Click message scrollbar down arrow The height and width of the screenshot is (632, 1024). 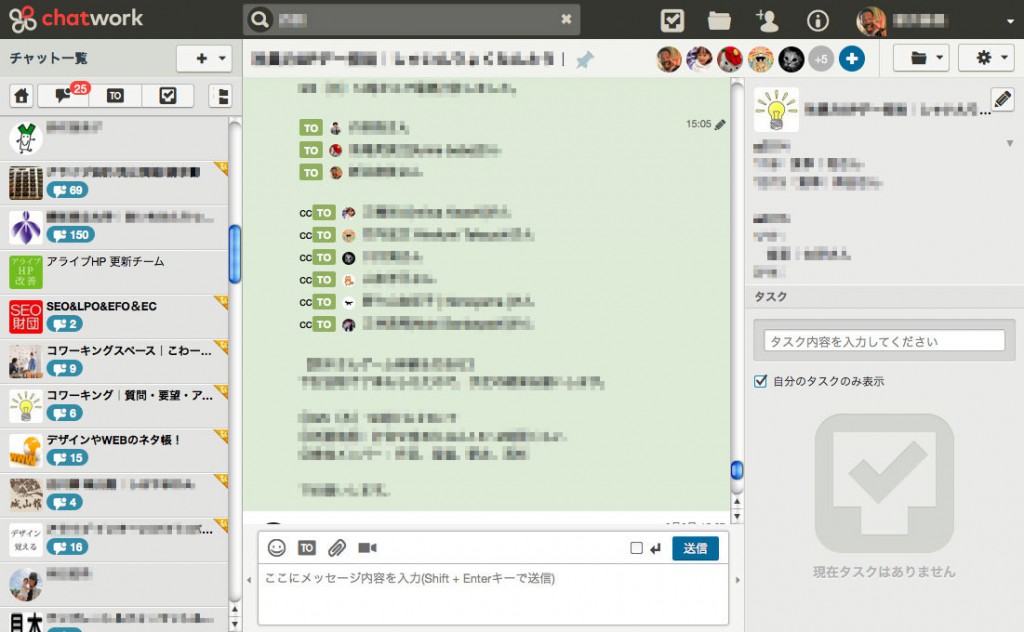pyautogui.click(x=737, y=516)
